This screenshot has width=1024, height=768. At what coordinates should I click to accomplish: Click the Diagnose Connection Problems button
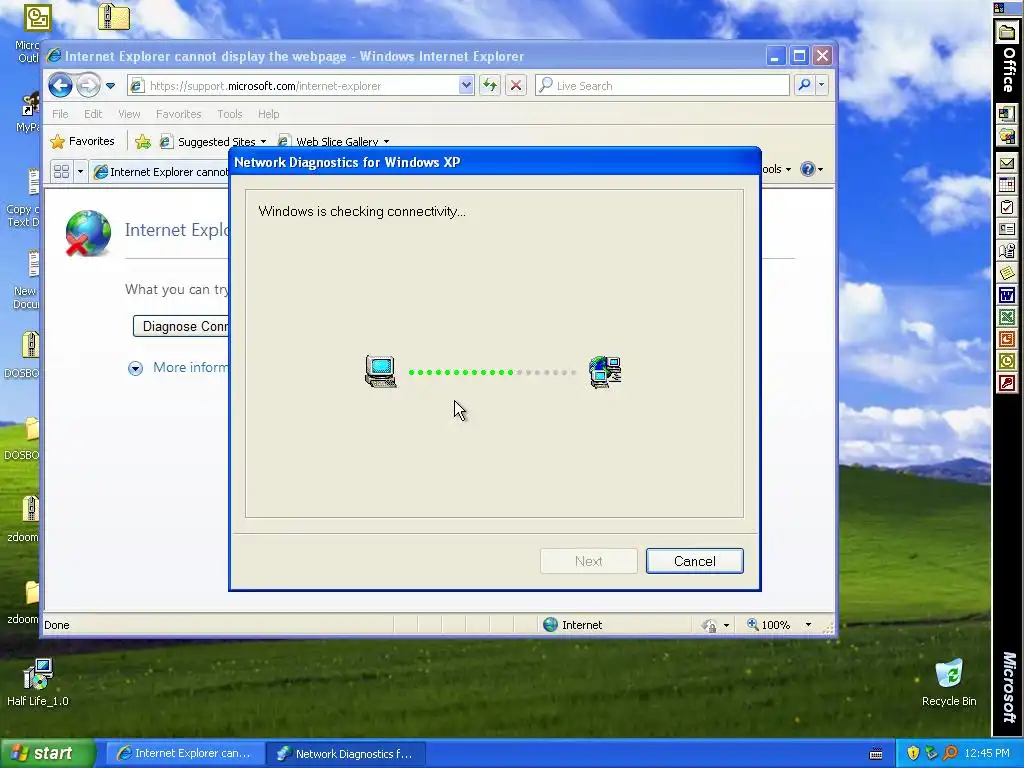coord(181,326)
